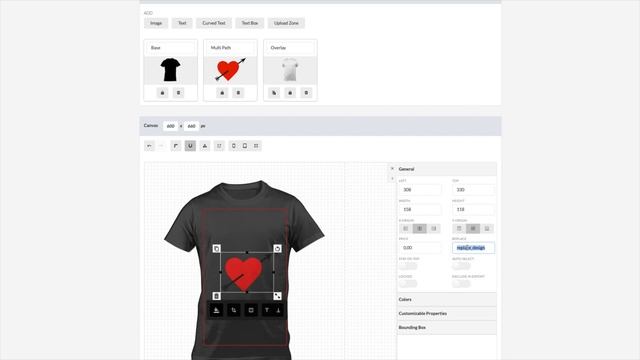
Task: Toggle the Stay On Top switch
Action: coord(408,266)
